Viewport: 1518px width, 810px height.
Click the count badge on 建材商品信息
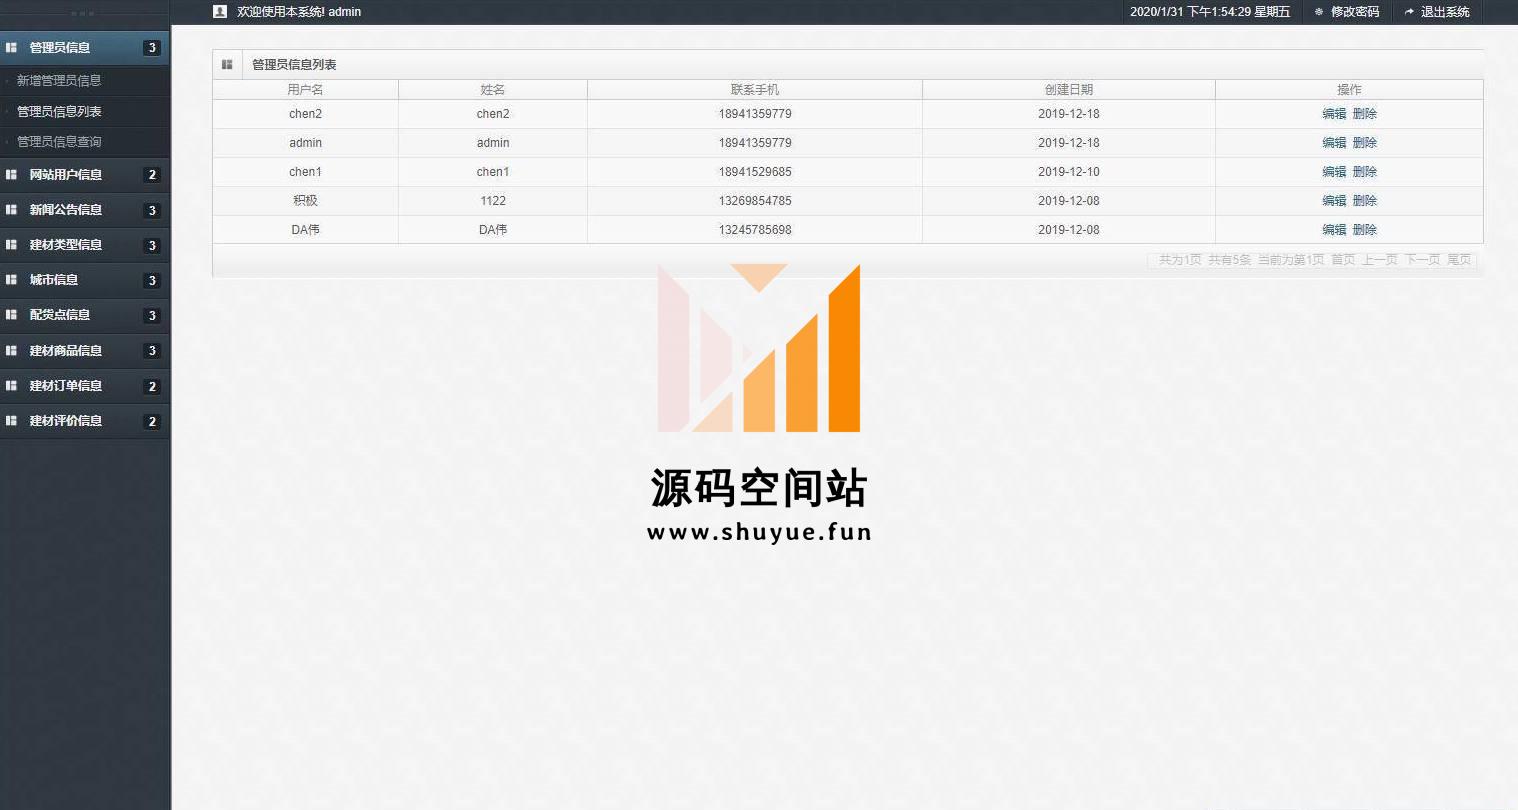point(152,351)
